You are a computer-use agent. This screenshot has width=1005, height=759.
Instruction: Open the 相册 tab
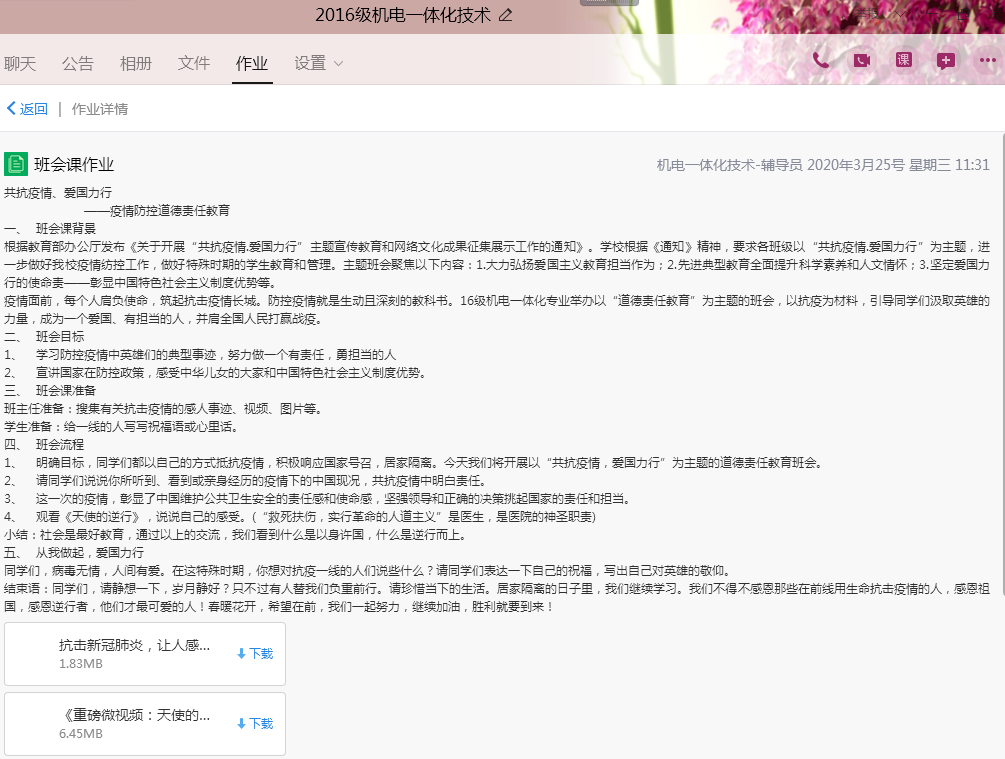pos(136,63)
